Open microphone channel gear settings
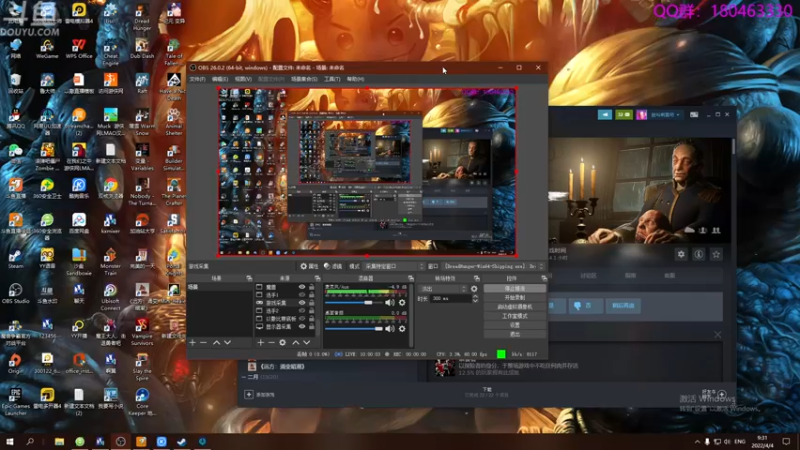800x450 pixels. [x=402, y=303]
